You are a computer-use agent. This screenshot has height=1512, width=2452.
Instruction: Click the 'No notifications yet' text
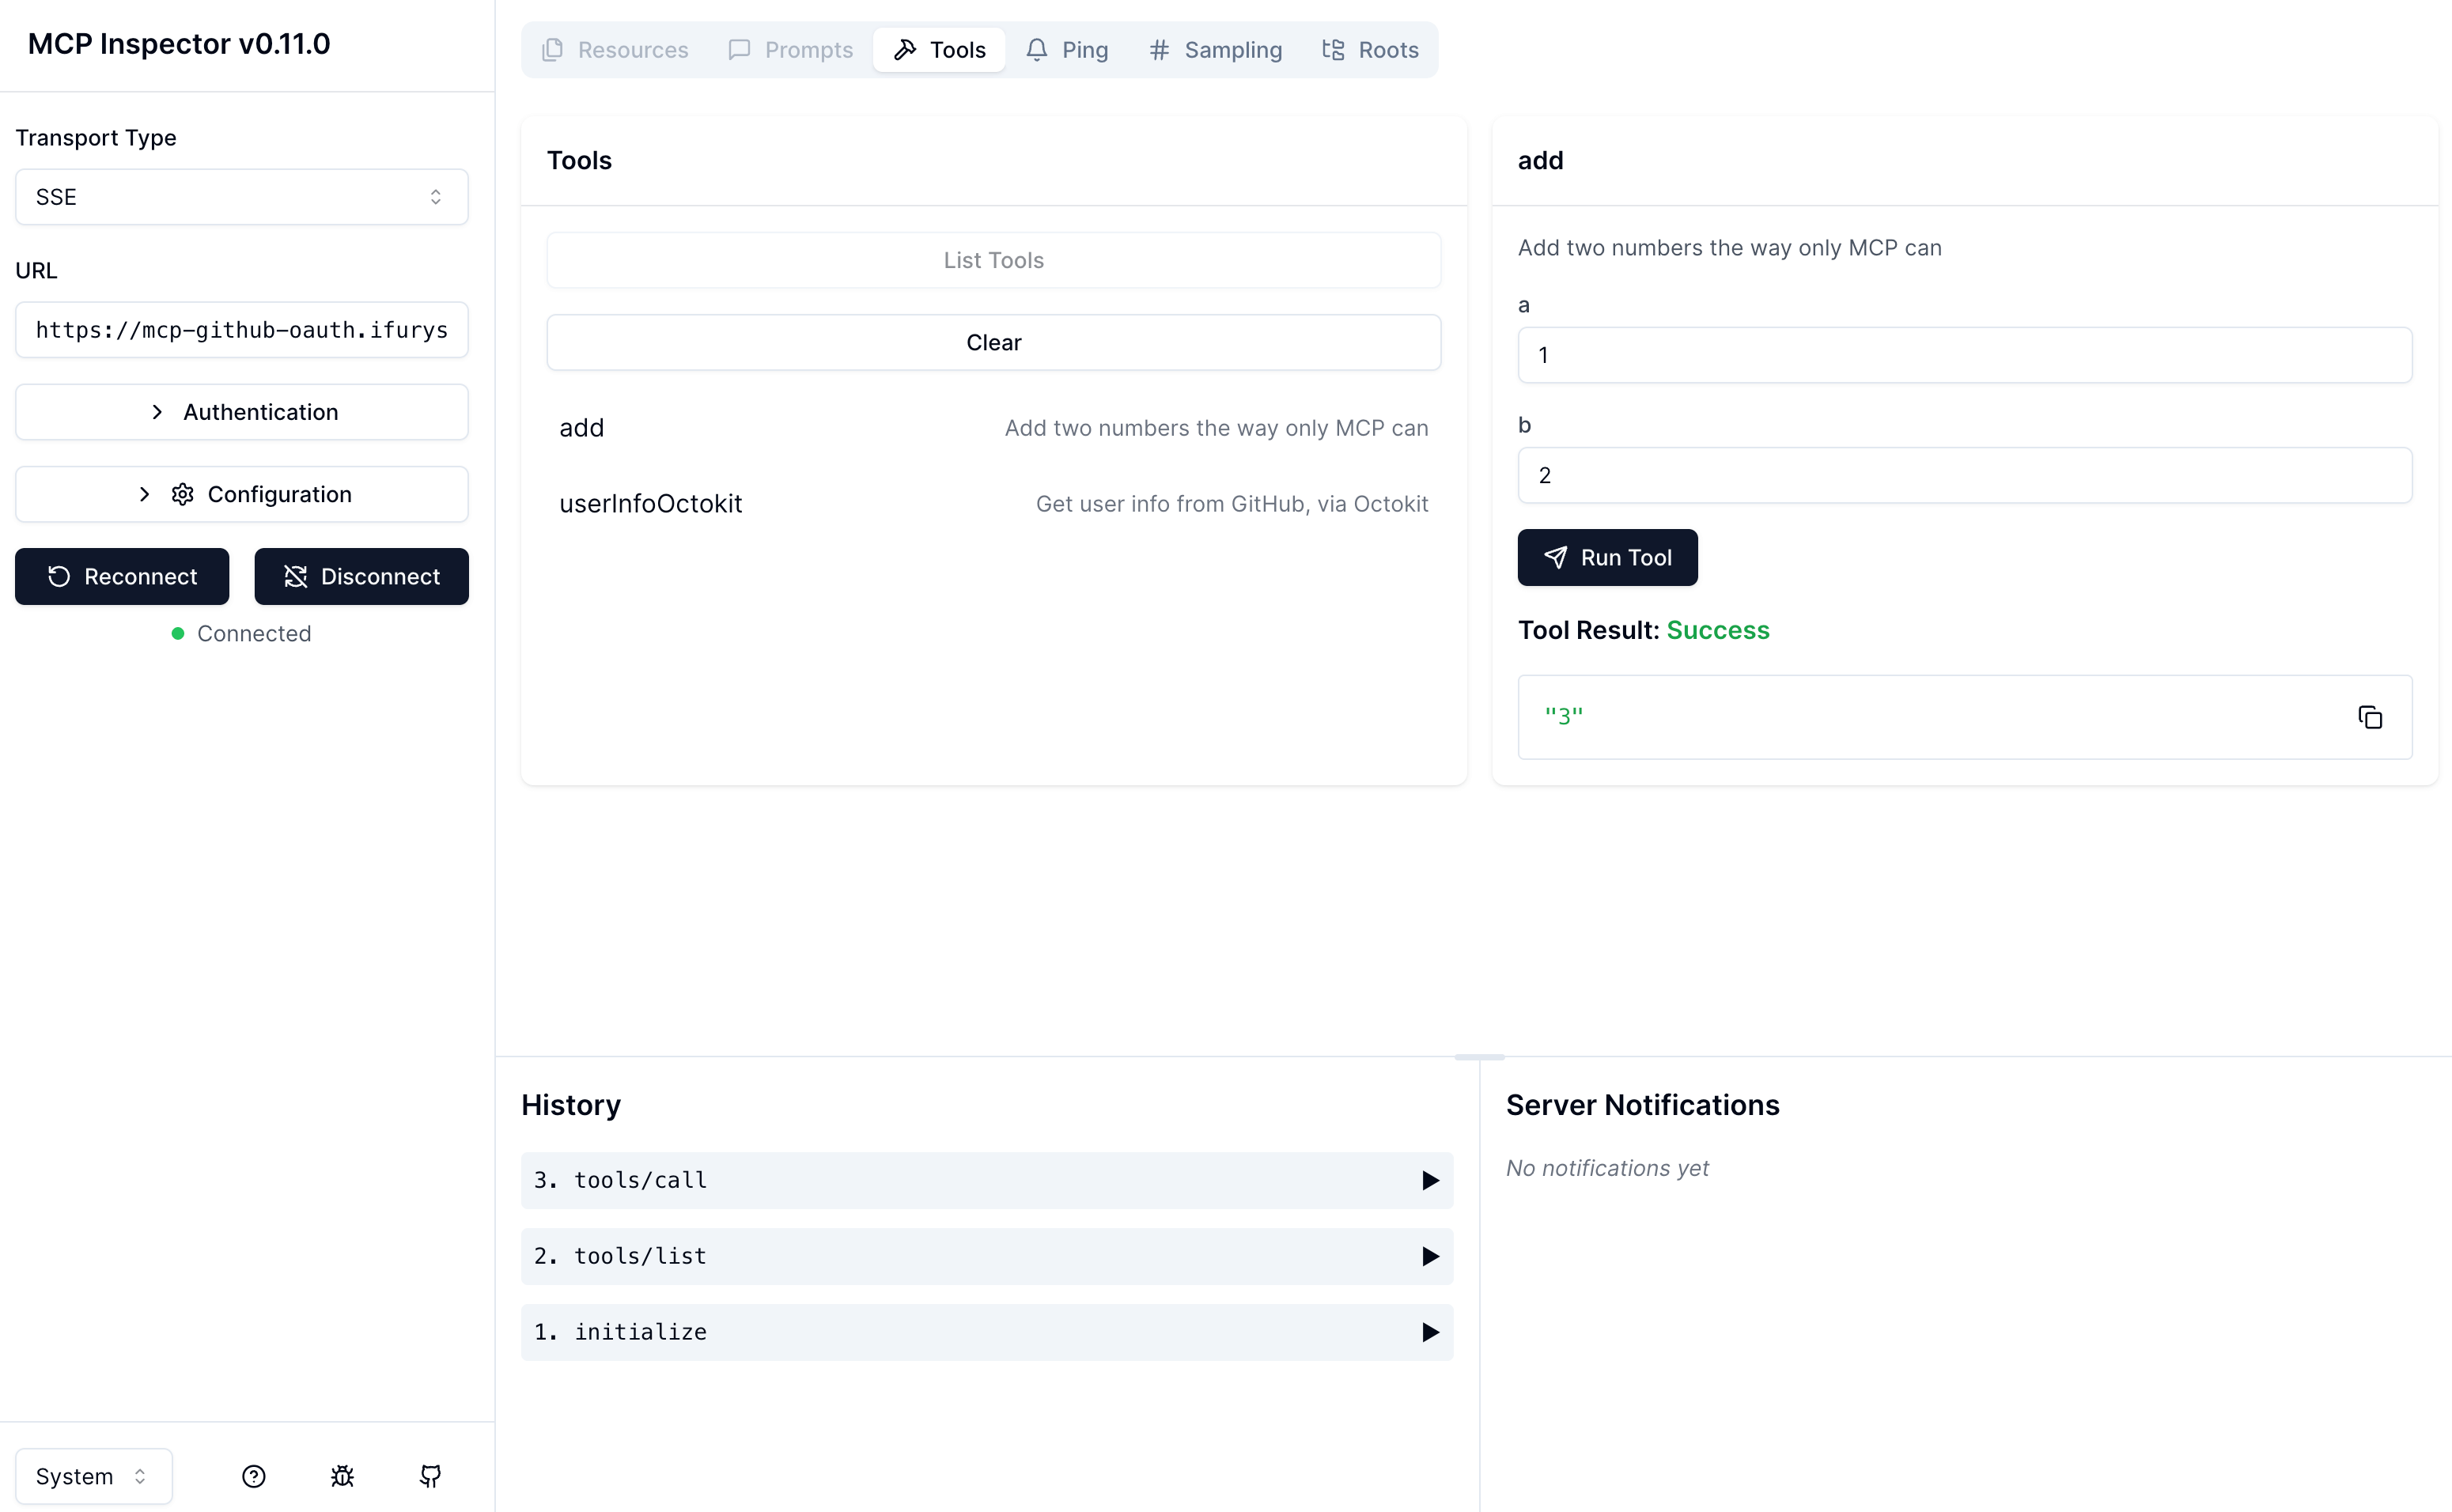pyautogui.click(x=1607, y=1168)
